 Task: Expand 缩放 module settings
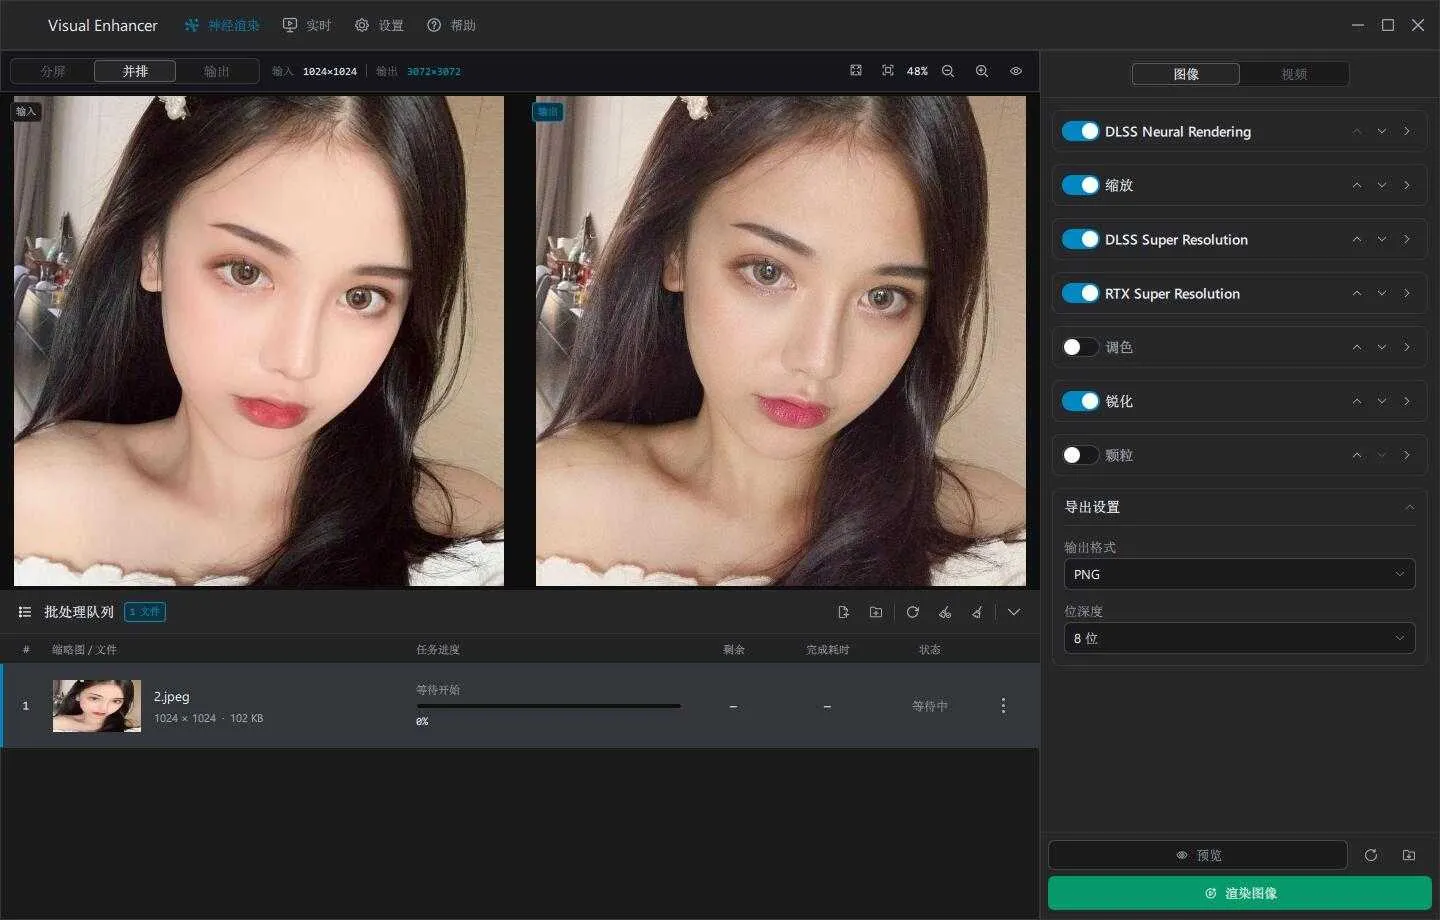[x=1407, y=185]
